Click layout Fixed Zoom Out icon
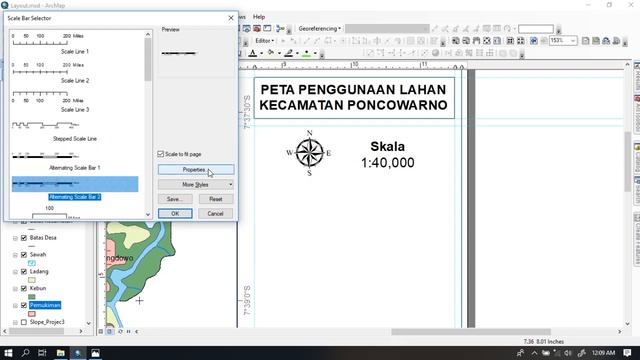 520,41
